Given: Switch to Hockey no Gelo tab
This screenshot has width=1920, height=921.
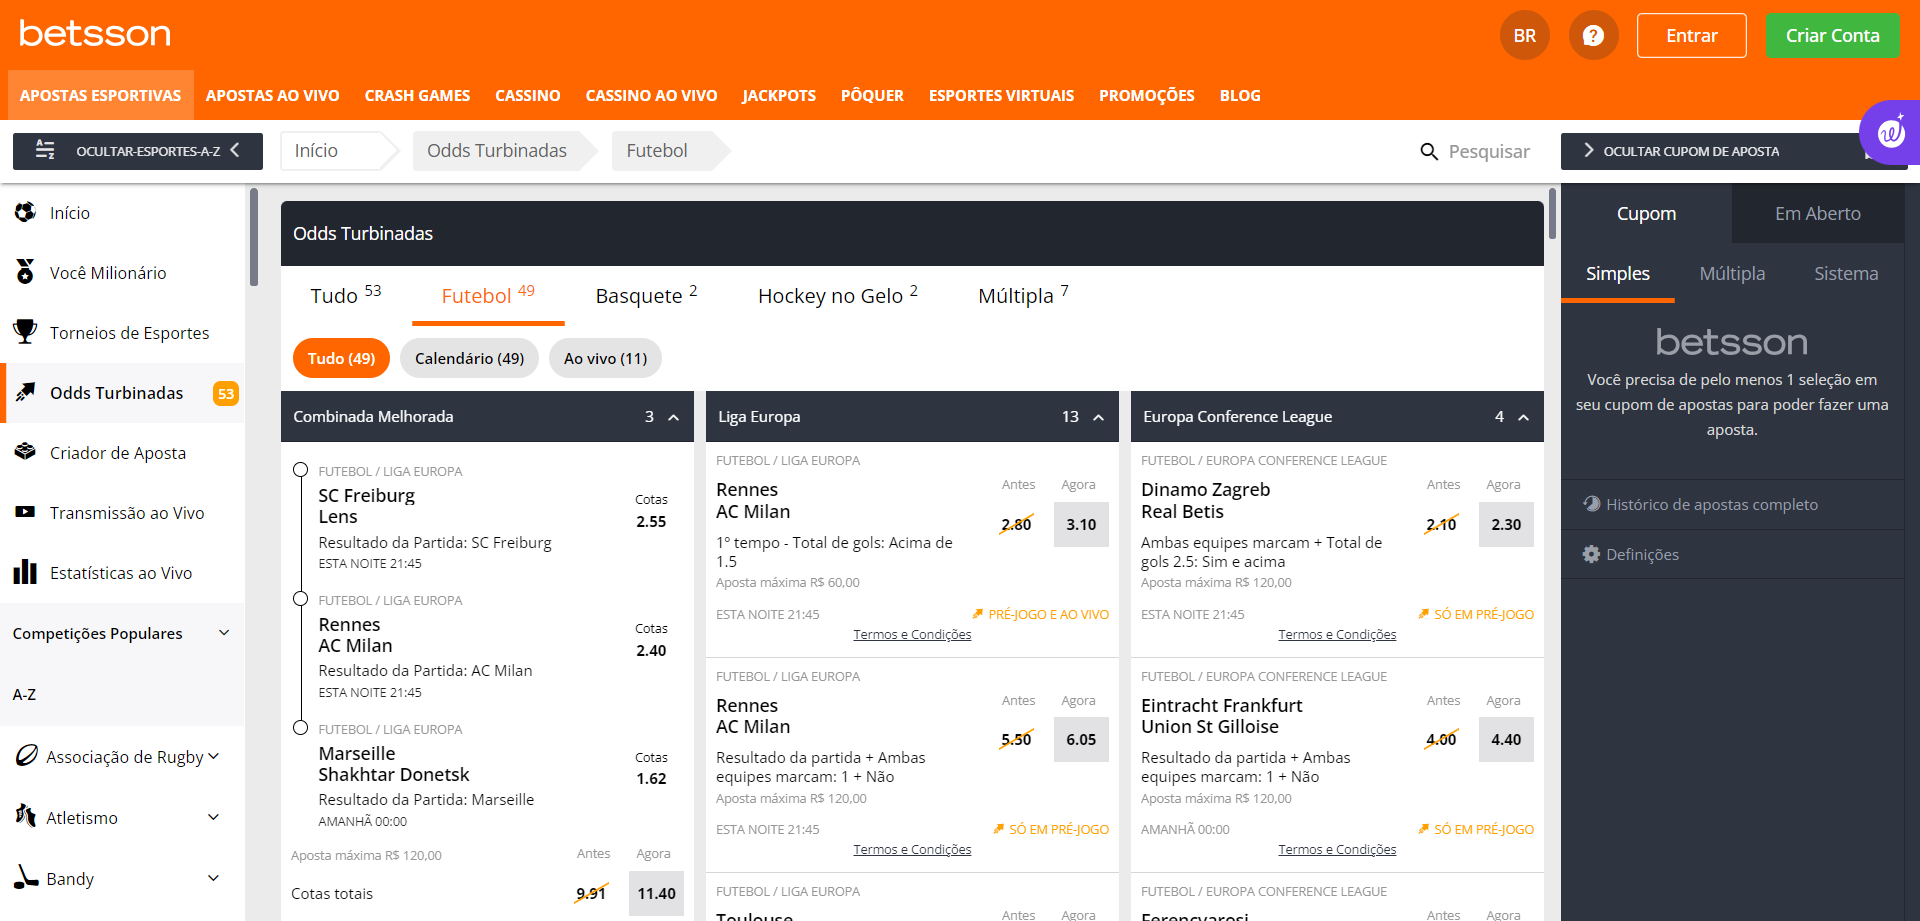Looking at the screenshot, I should click(x=838, y=295).
